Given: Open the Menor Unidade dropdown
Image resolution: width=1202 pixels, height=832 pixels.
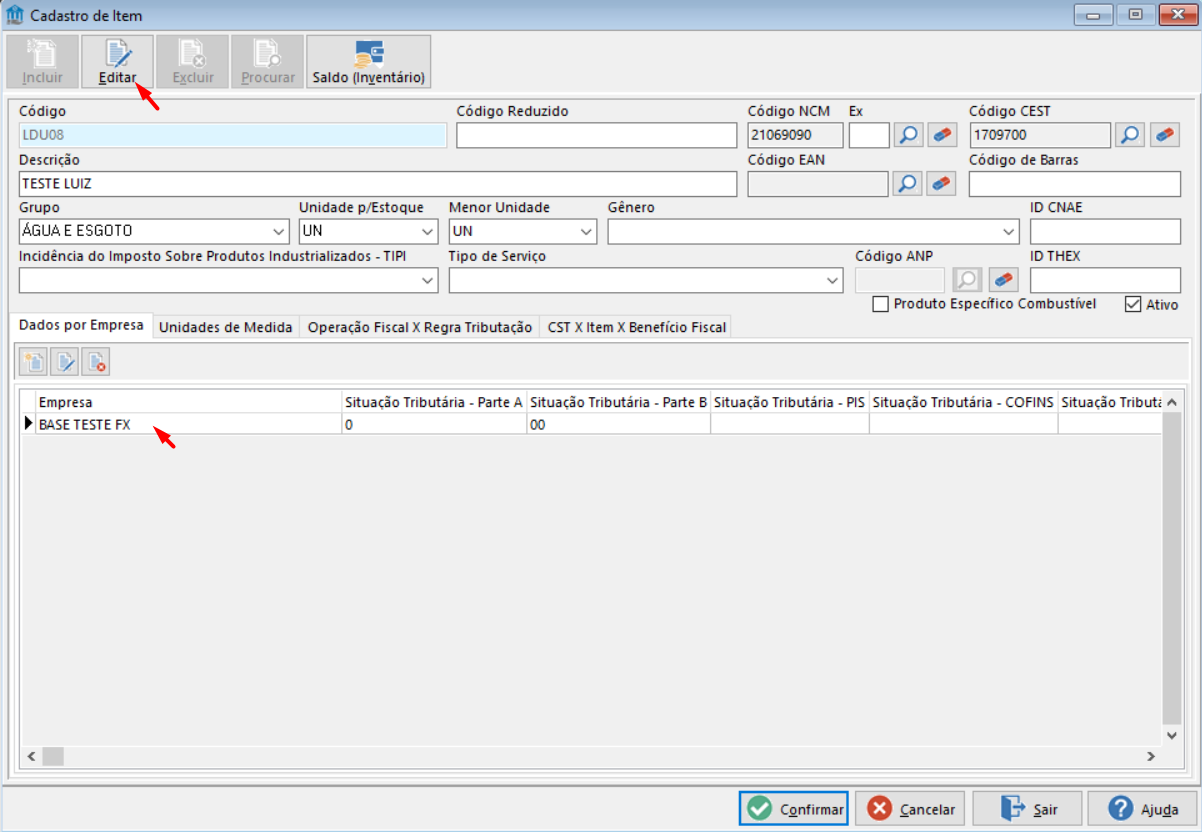Looking at the screenshot, I should 586,232.
